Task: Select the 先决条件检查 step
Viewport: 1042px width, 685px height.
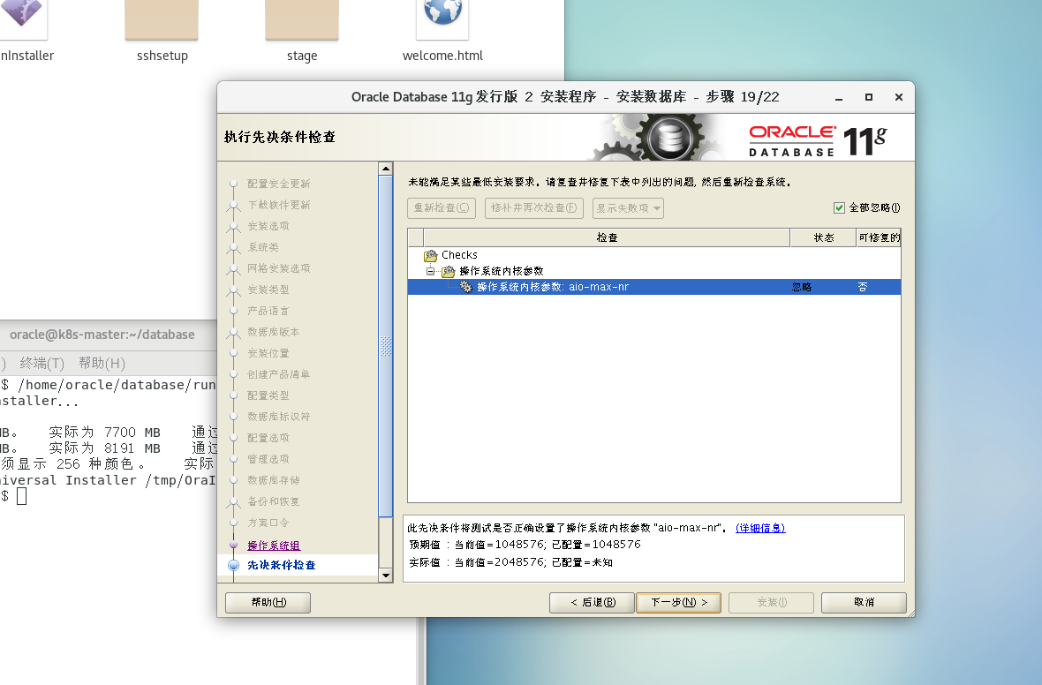Action: (282, 565)
